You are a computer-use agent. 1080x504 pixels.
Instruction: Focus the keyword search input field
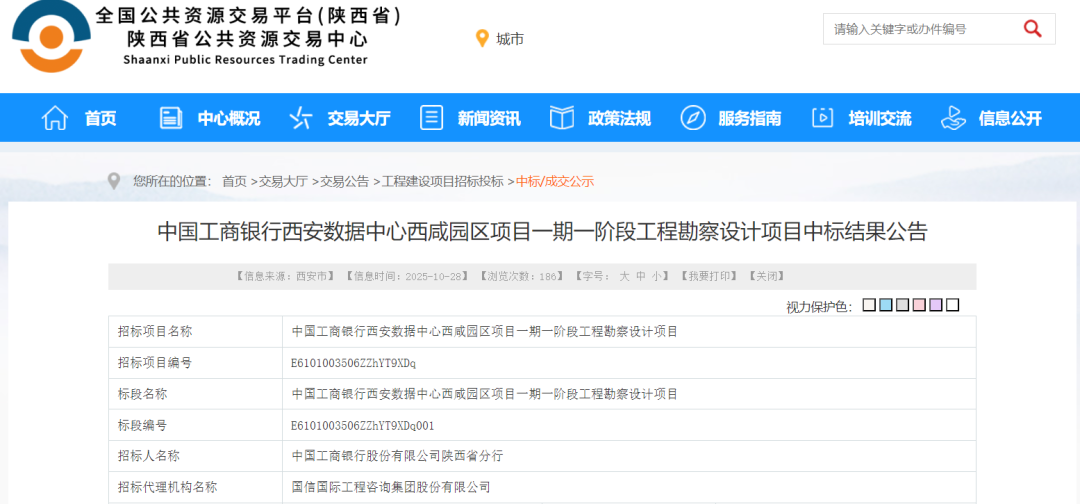click(915, 29)
